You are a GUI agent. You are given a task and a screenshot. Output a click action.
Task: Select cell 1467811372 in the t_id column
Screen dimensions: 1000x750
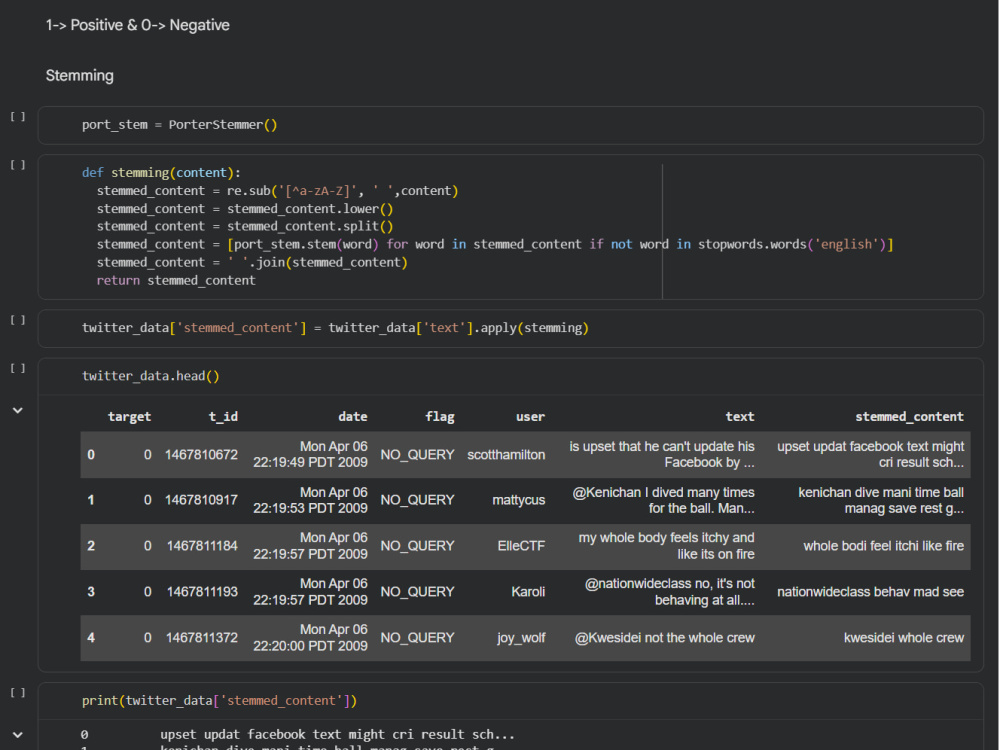click(202, 638)
